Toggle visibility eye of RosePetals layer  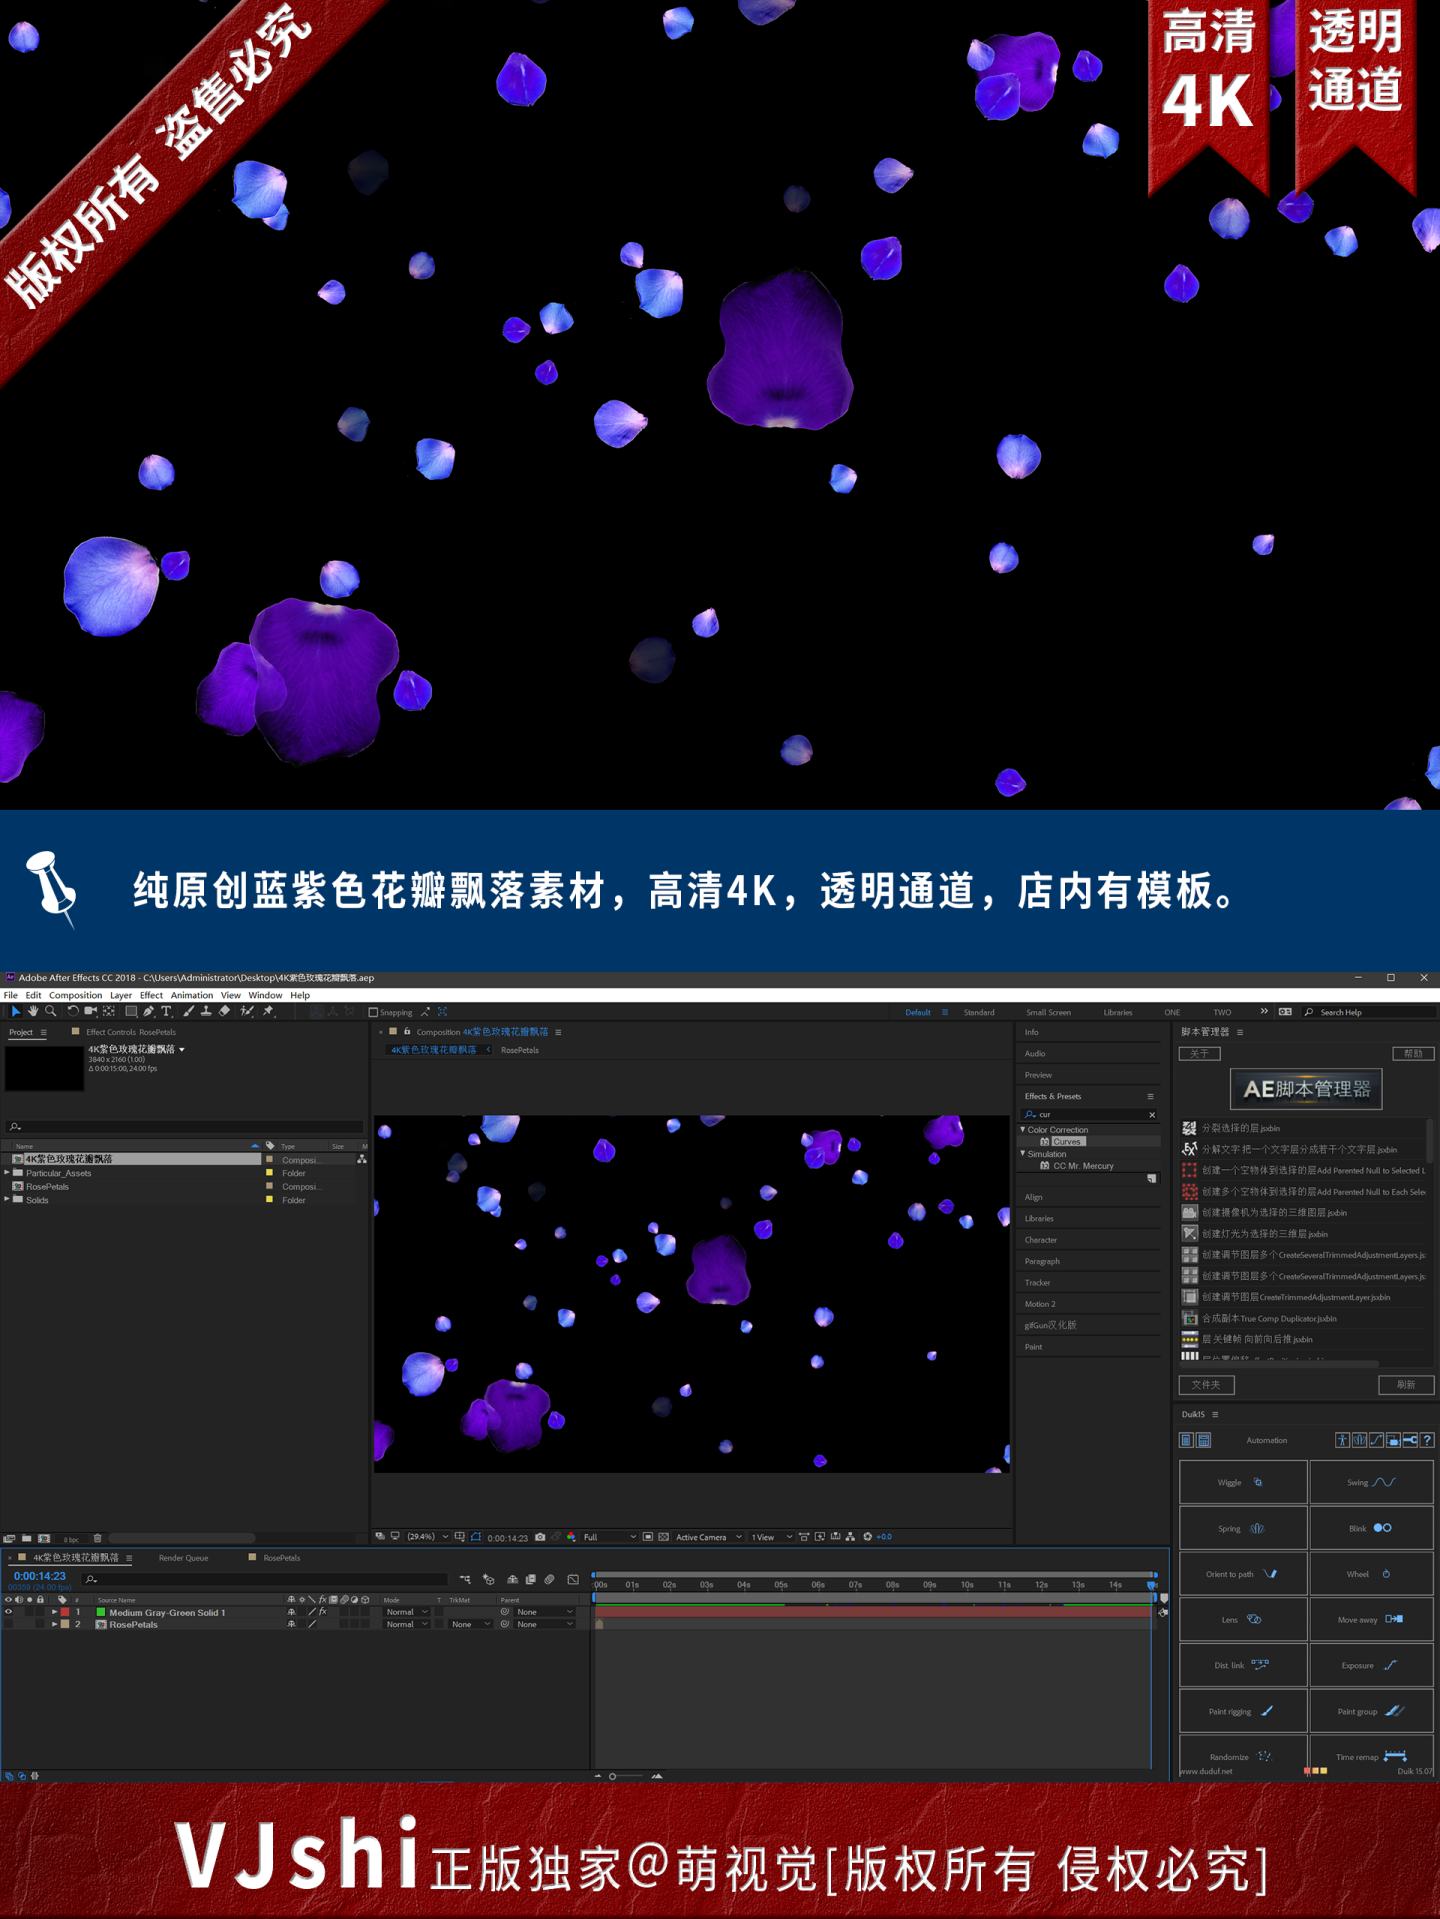pyautogui.click(x=9, y=1625)
